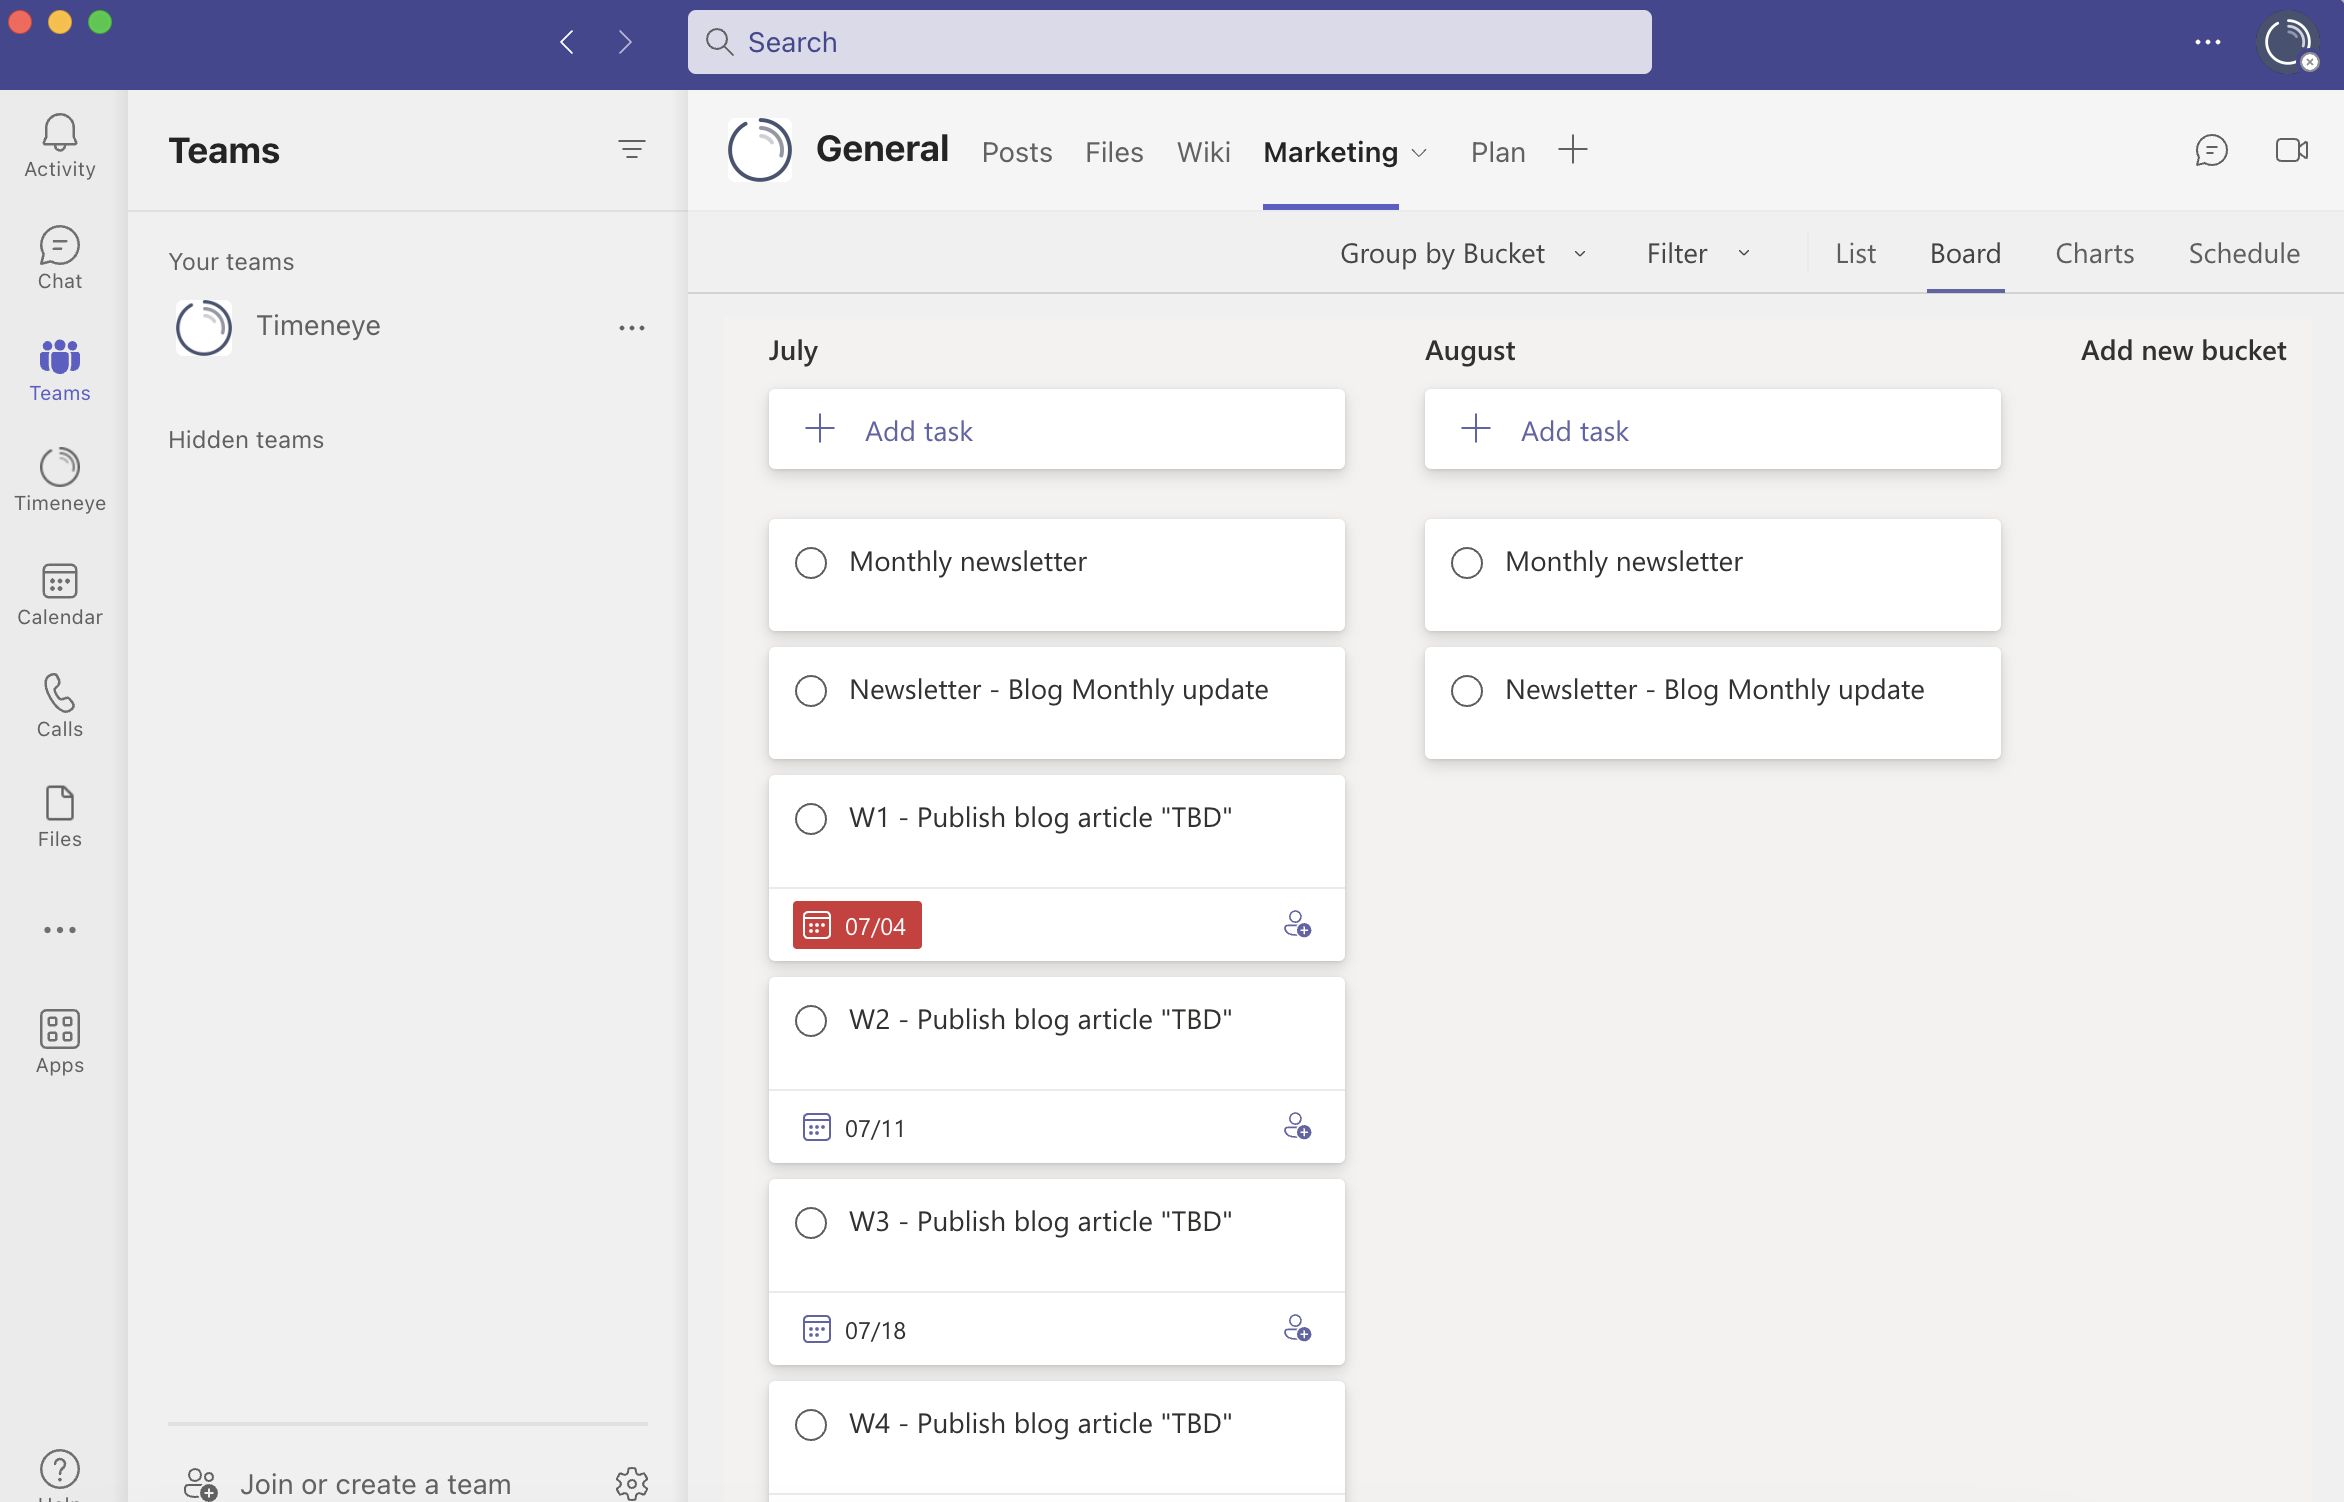
Task: Open the Filter dropdown
Action: 1698,254
